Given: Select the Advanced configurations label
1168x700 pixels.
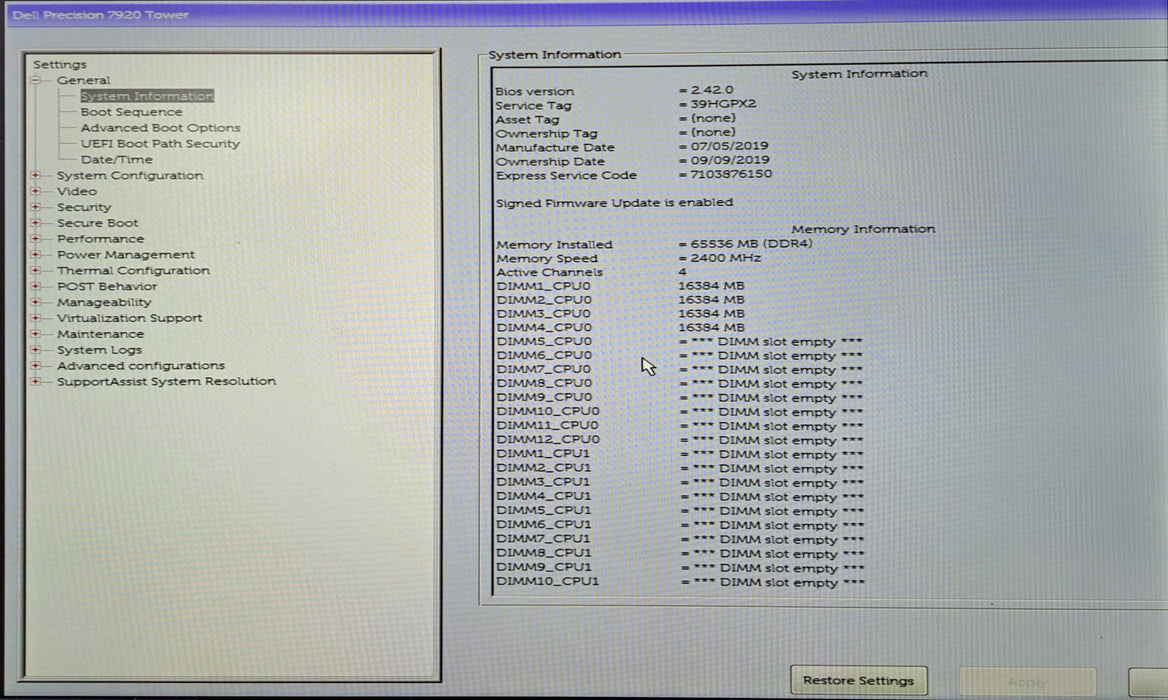Looking at the screenshot, I should click(x=141, y=366).
